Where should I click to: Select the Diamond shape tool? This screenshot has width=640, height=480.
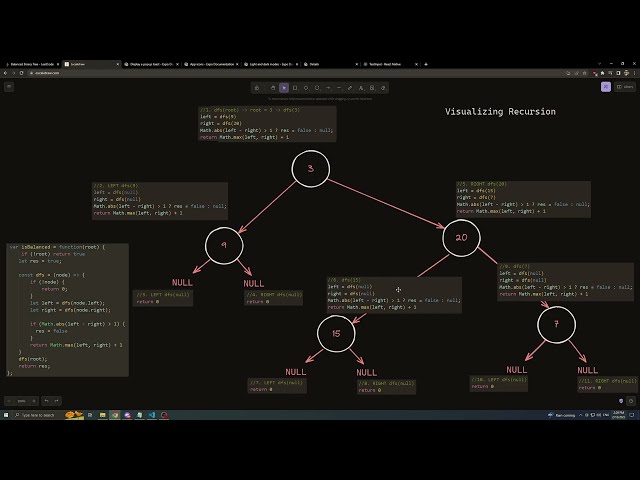point(306,88)
